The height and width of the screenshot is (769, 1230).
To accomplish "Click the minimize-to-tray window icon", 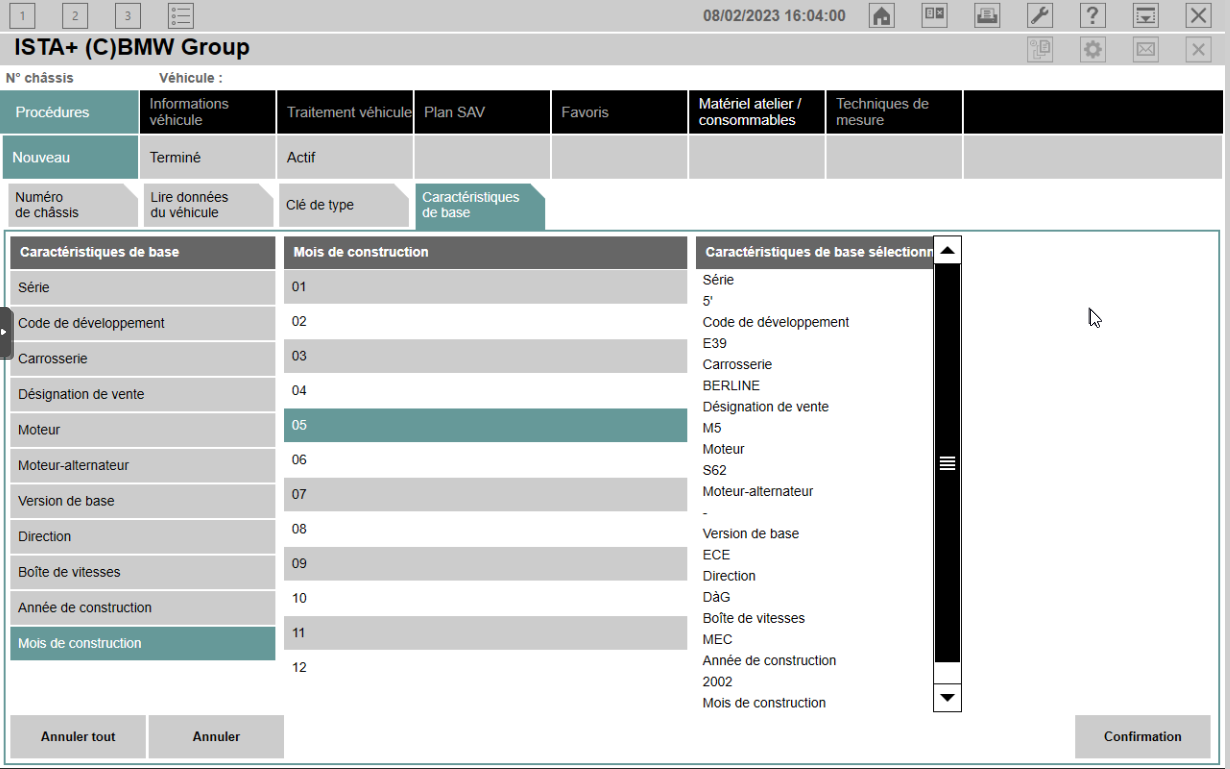I will pos(1146,15).
